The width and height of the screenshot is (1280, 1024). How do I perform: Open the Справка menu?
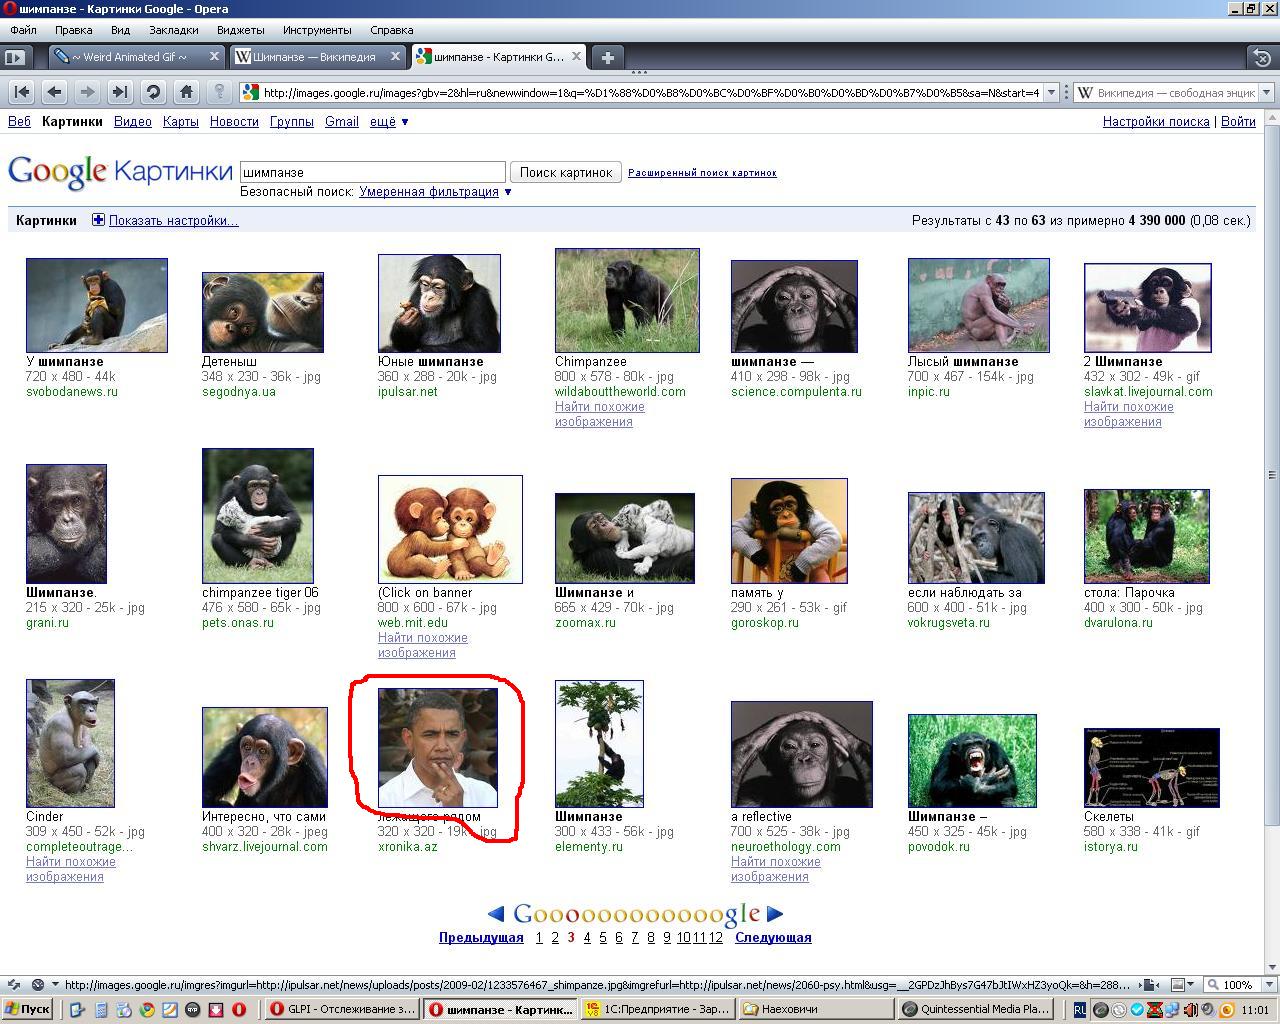(x=391, y=30)
